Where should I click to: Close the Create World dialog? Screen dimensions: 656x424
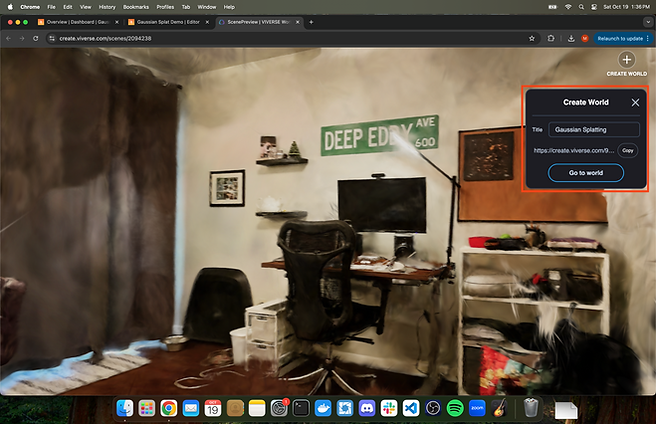point(635,102)
